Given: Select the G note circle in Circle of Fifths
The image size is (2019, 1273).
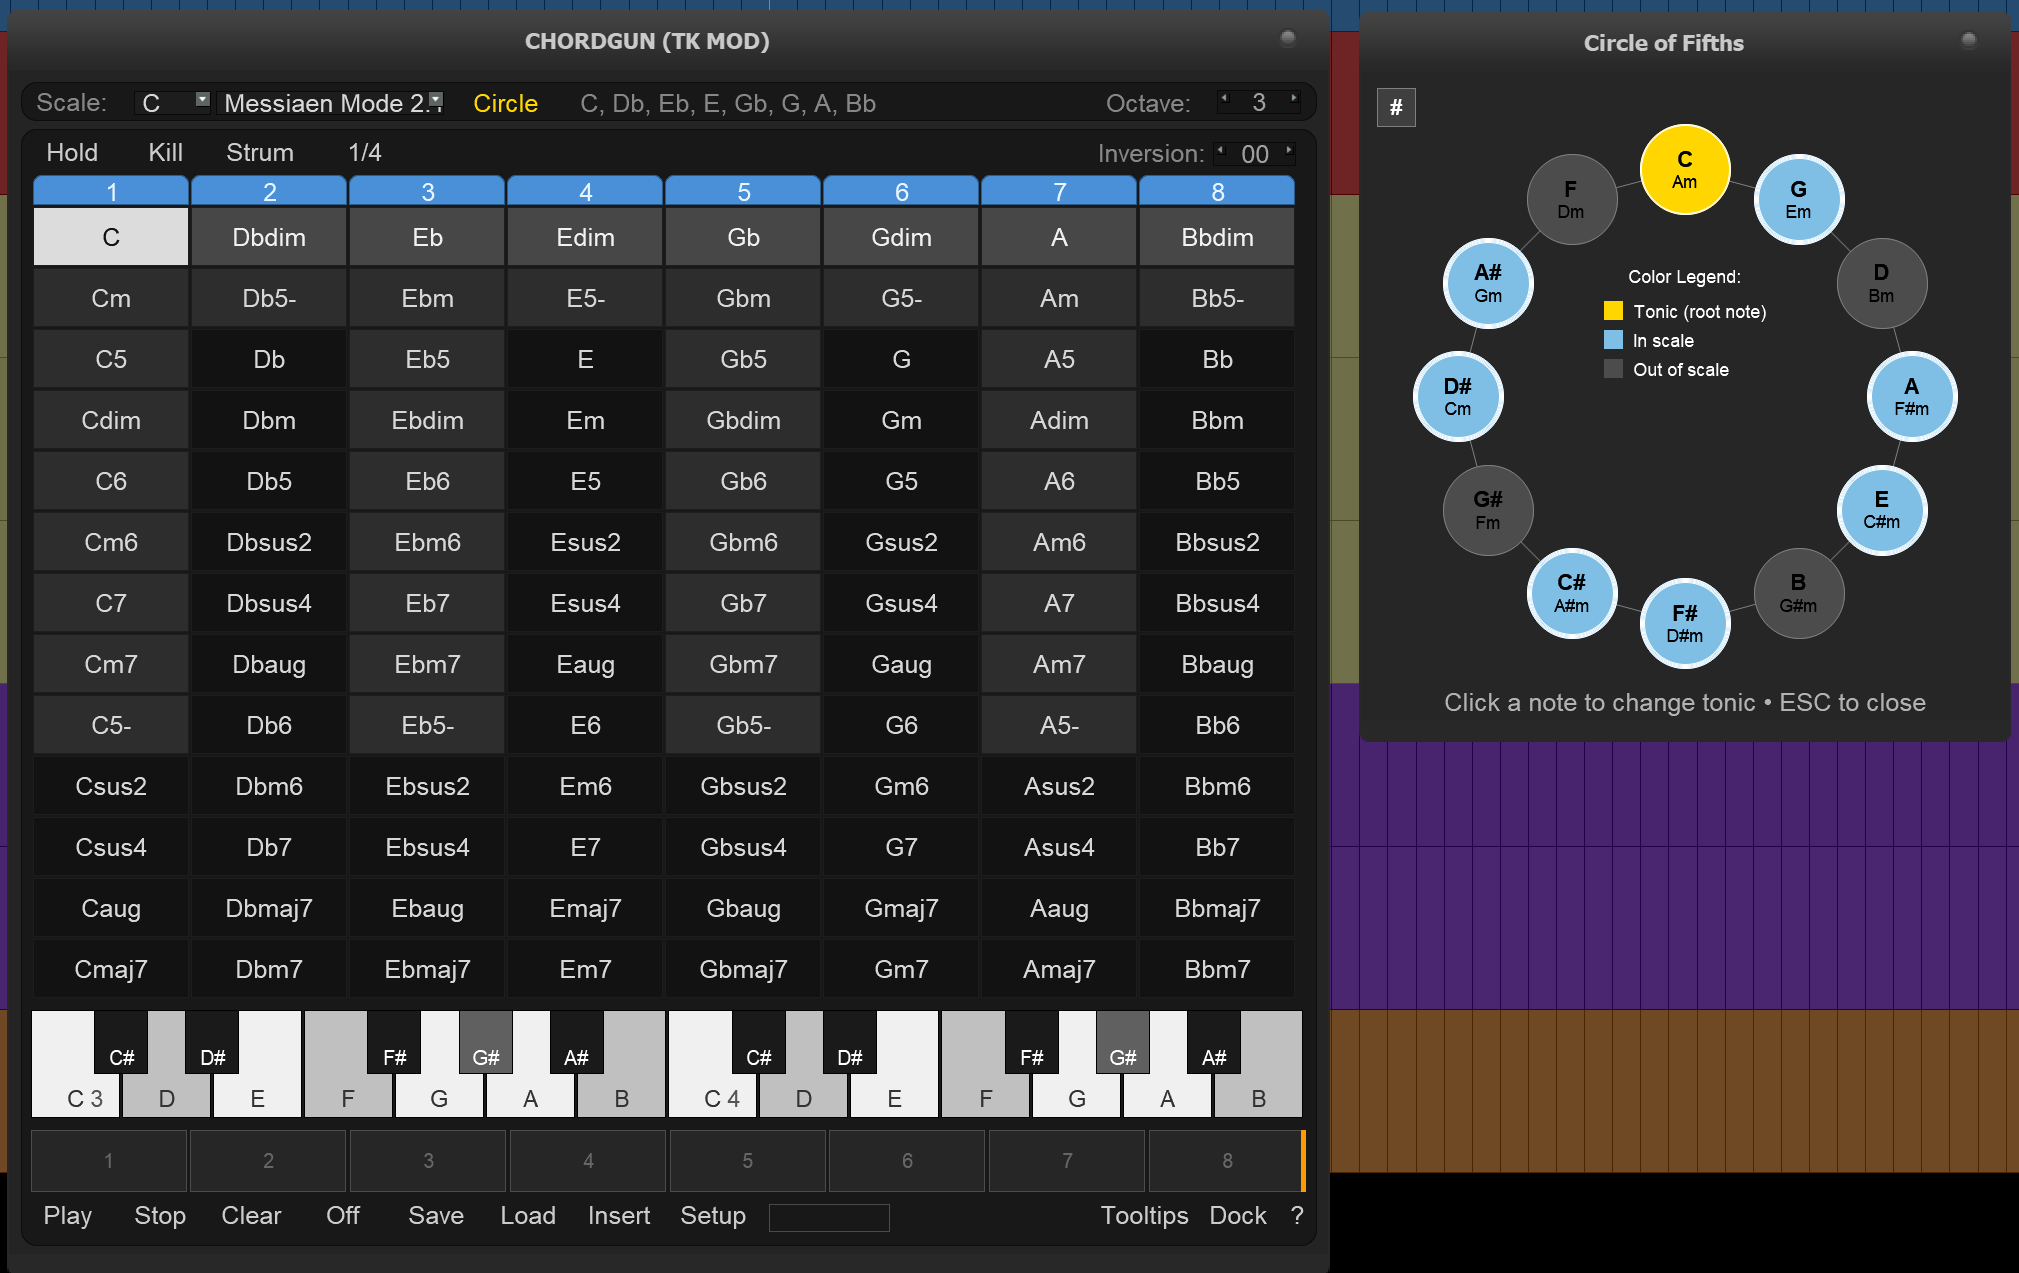Looking at the screenshot, I should click(1798, 199).
